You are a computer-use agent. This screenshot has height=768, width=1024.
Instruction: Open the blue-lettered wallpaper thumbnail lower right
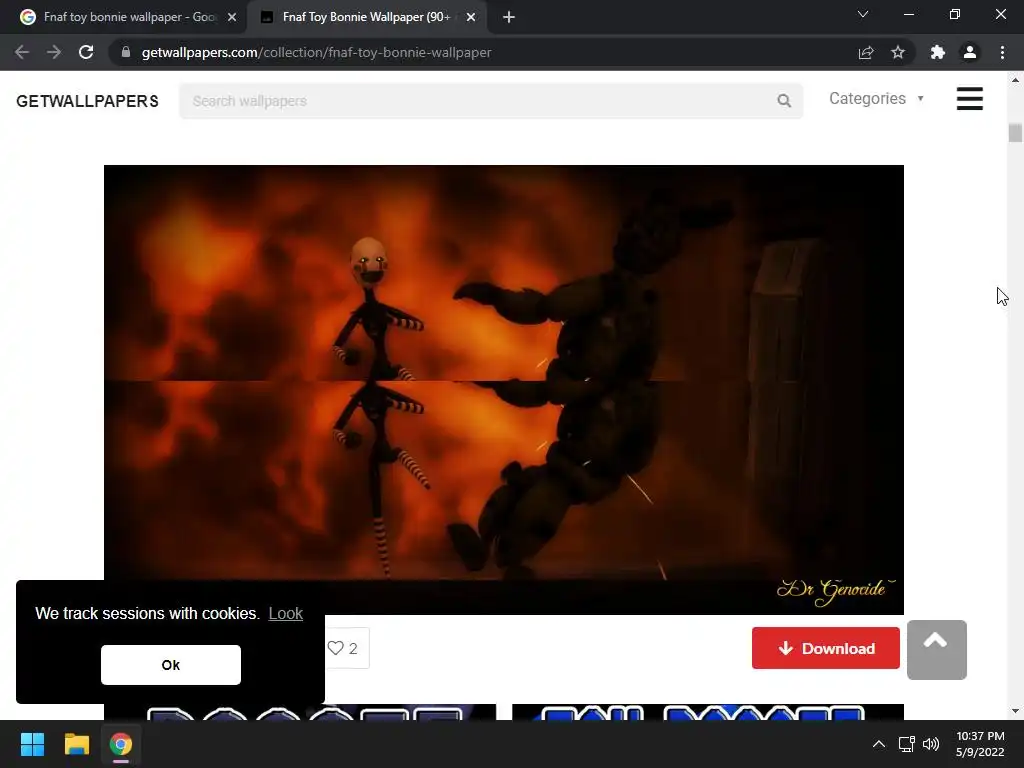click(x=708, y=712)
